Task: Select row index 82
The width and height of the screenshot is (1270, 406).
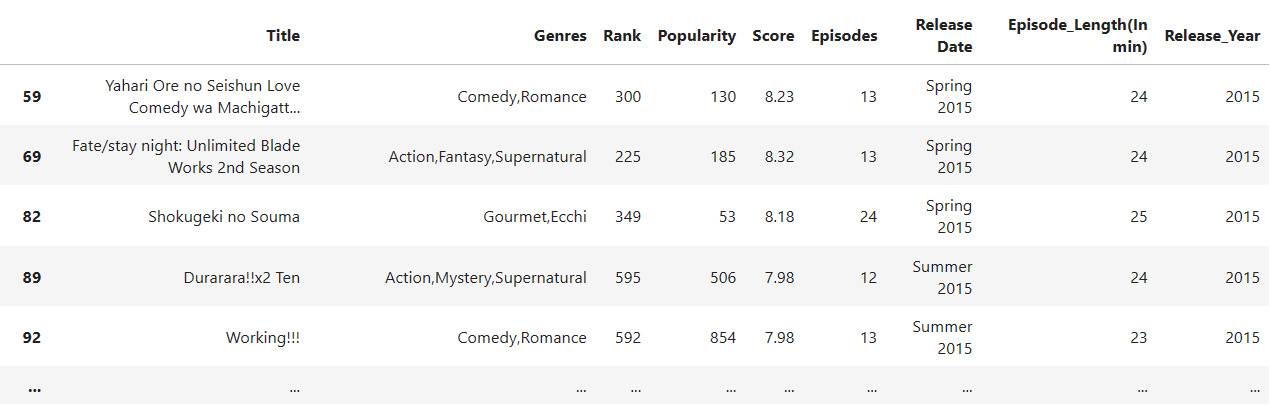Action: coord(31,217)
